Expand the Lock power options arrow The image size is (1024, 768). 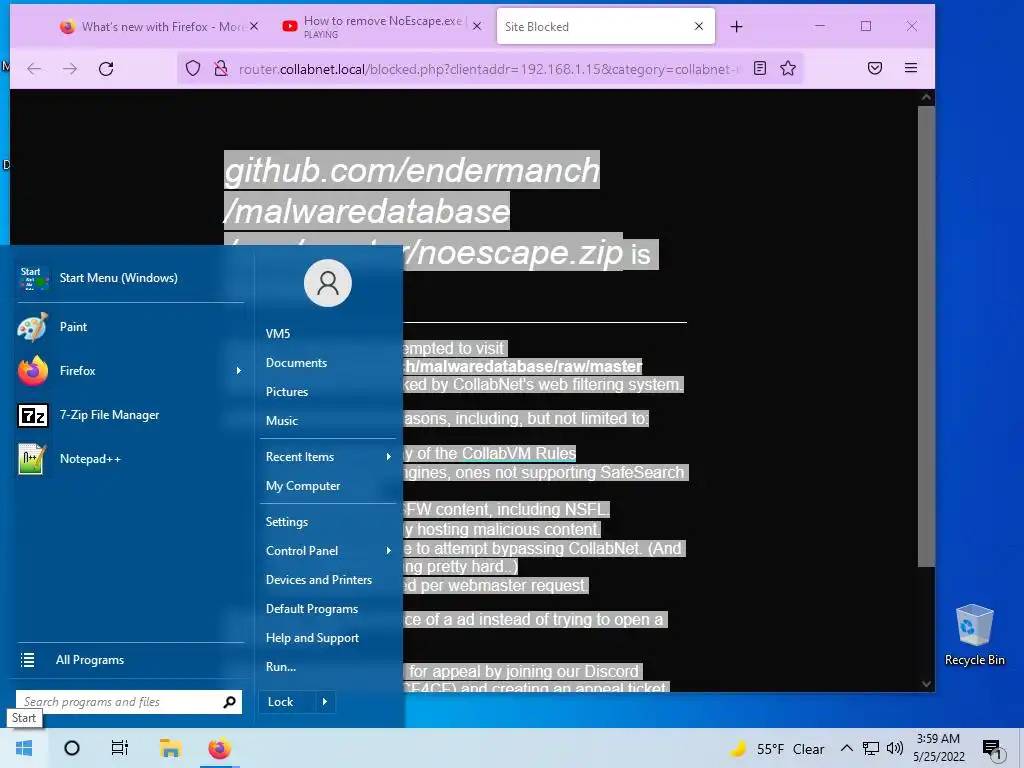[x=325, y=702]
